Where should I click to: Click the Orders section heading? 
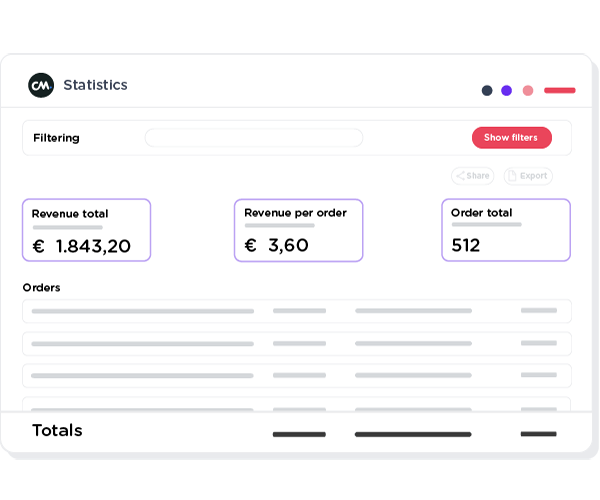pyautogui.click(x=41, y=288)
